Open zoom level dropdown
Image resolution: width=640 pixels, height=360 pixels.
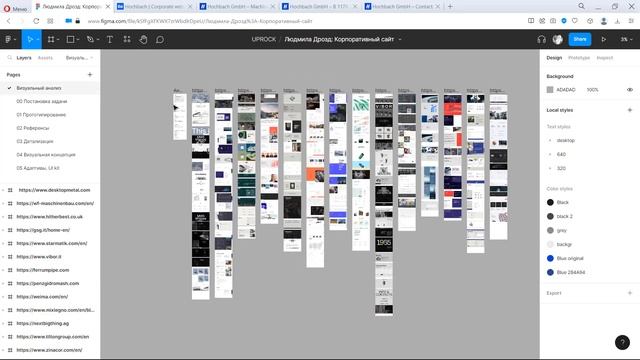(626, 40)
